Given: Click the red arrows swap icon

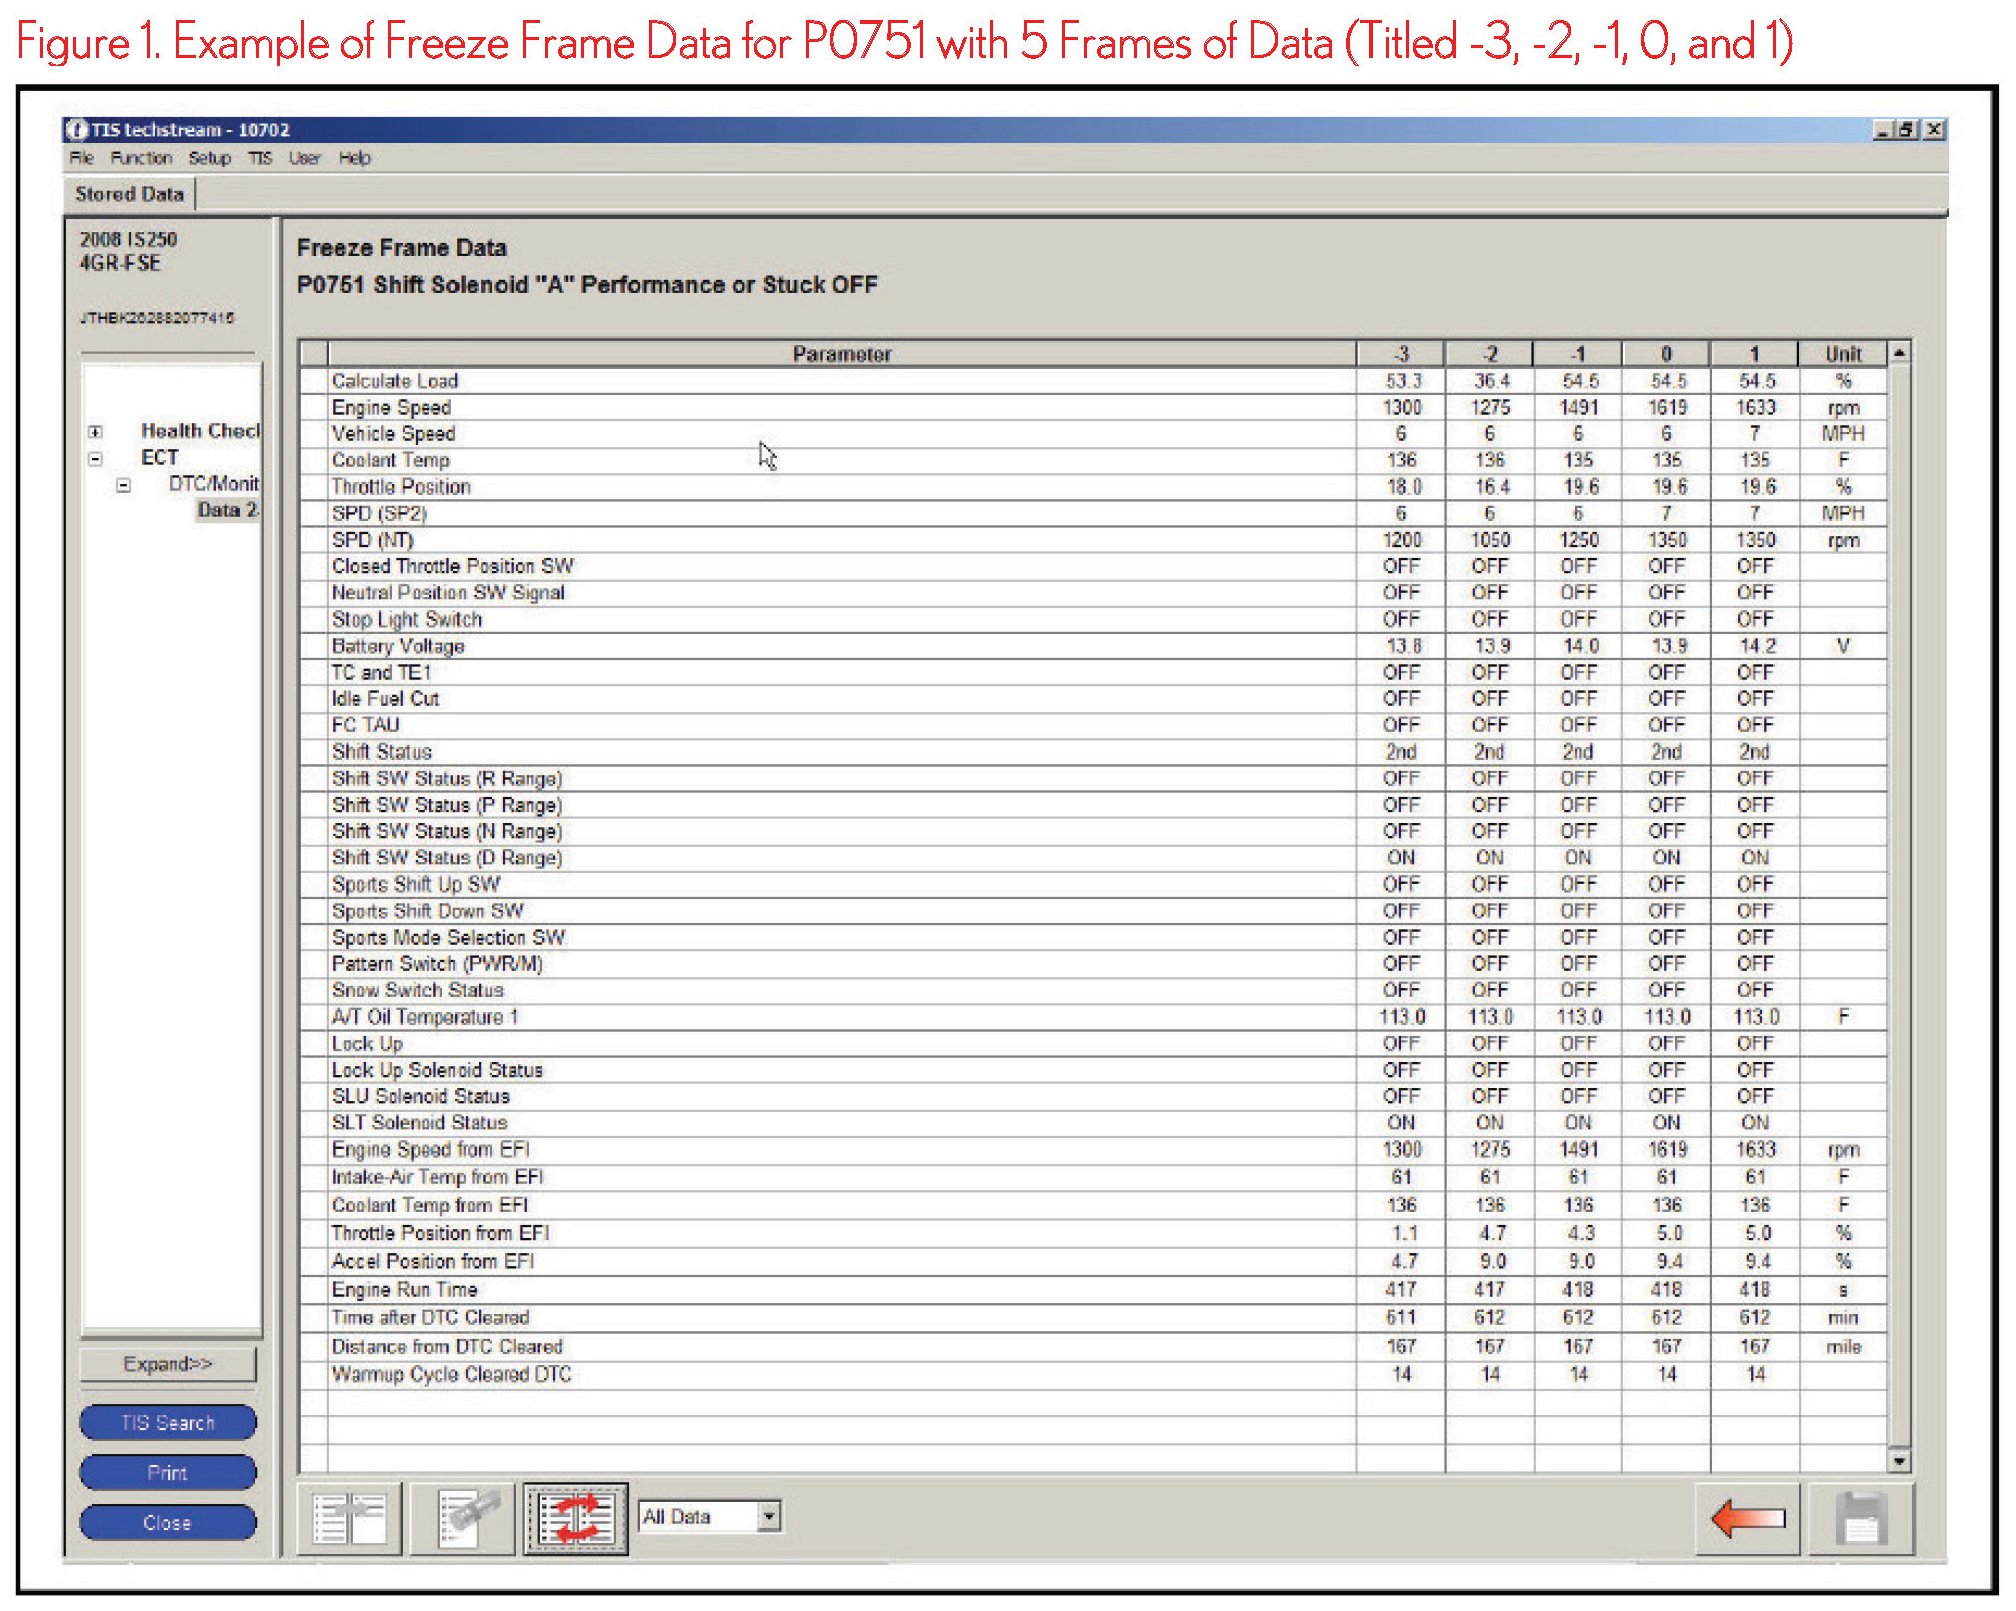Looking at the screenshot, I should tap(576, 1518).
